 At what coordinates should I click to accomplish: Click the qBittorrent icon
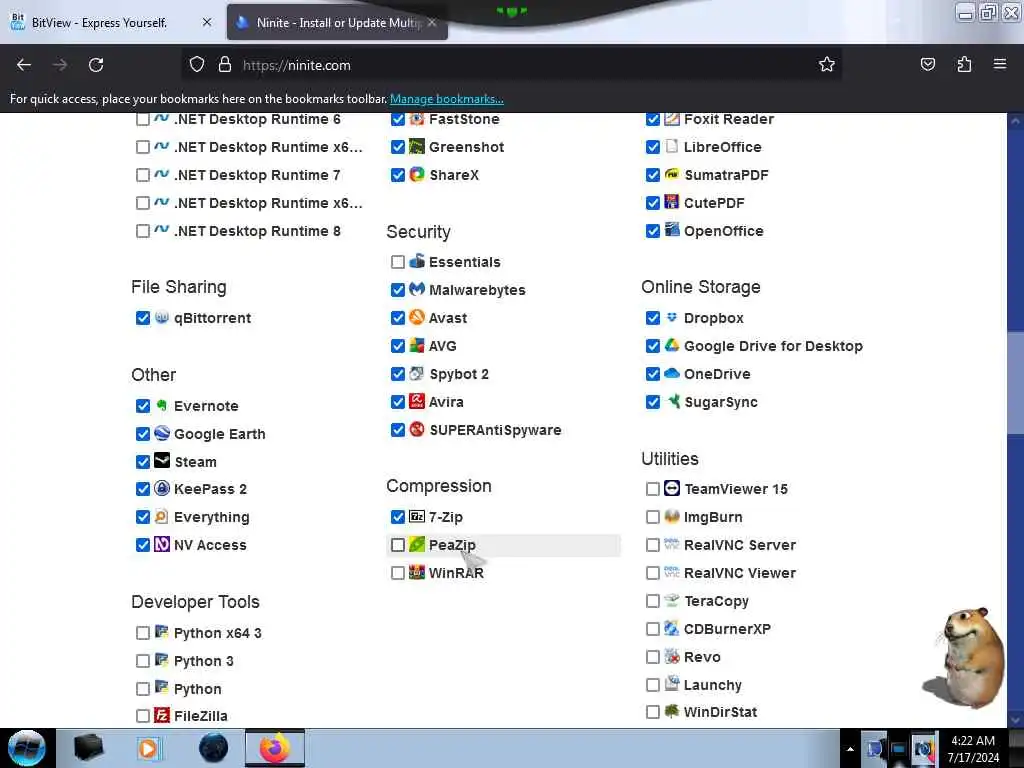click(162, 317)
